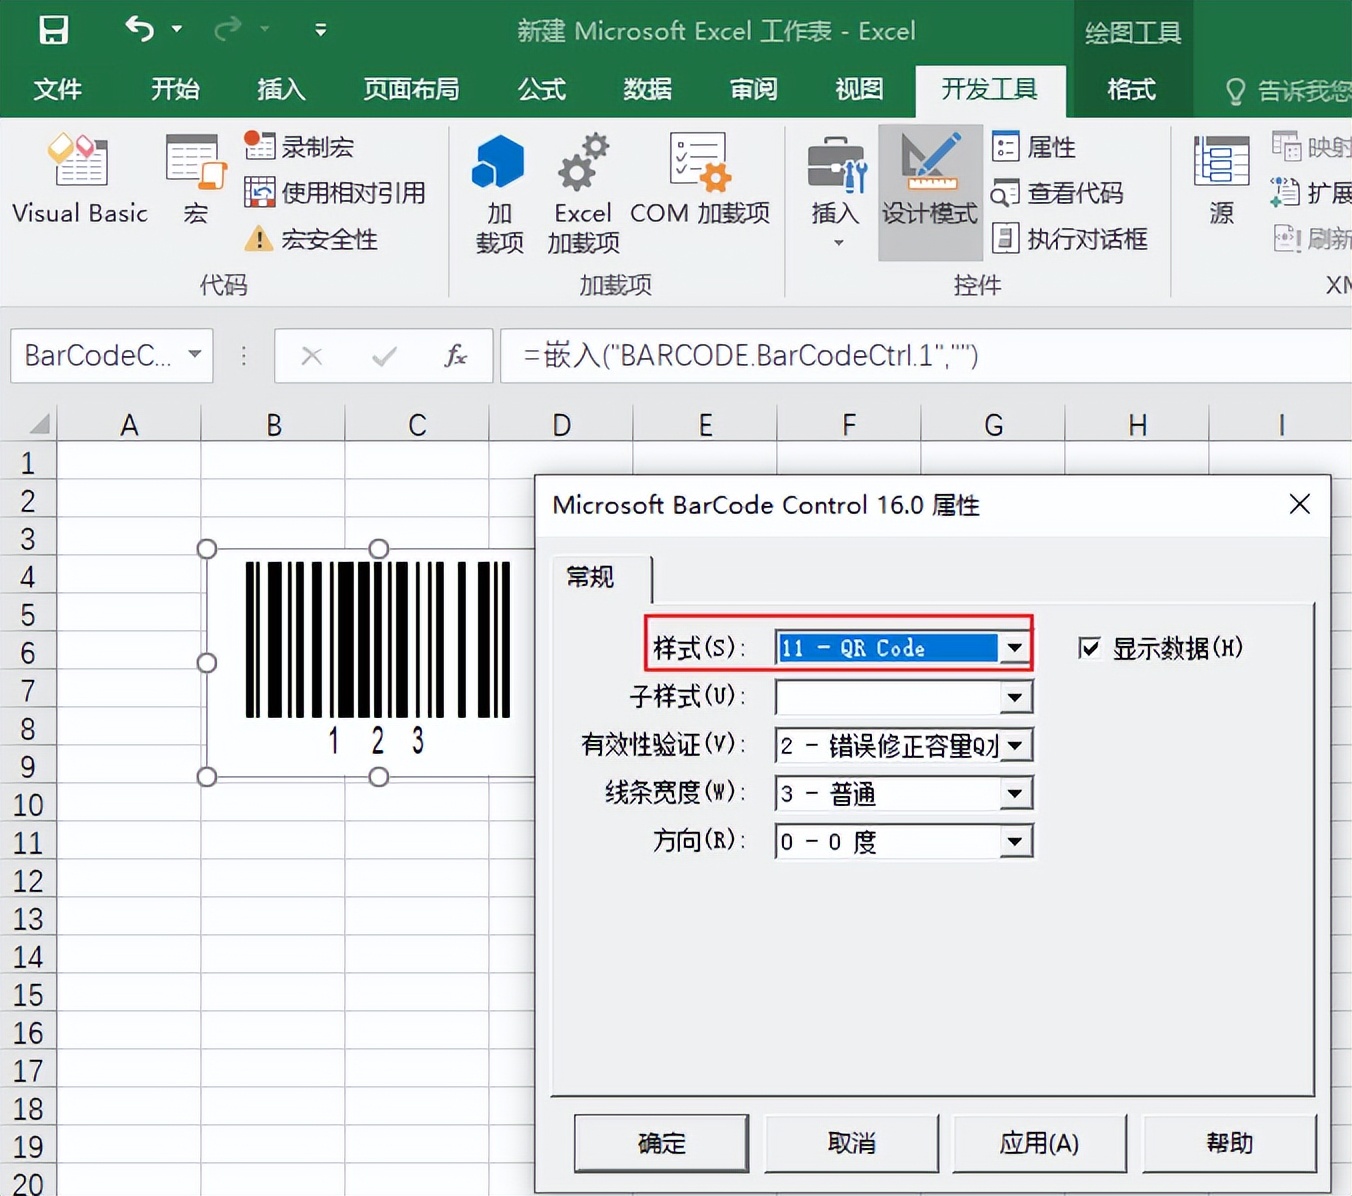
Task: Open COM Add-ins (COM 加载项)
Action: coord(700,180)
